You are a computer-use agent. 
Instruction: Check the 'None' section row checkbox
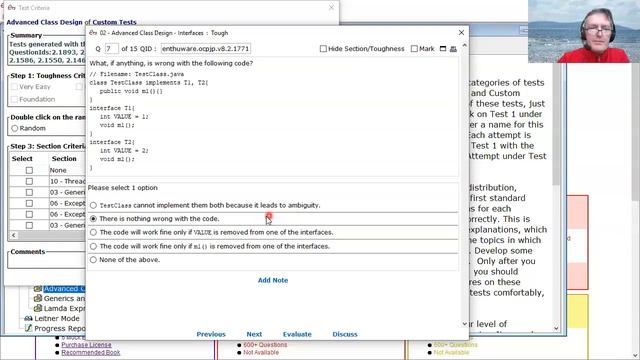(29, 170)
